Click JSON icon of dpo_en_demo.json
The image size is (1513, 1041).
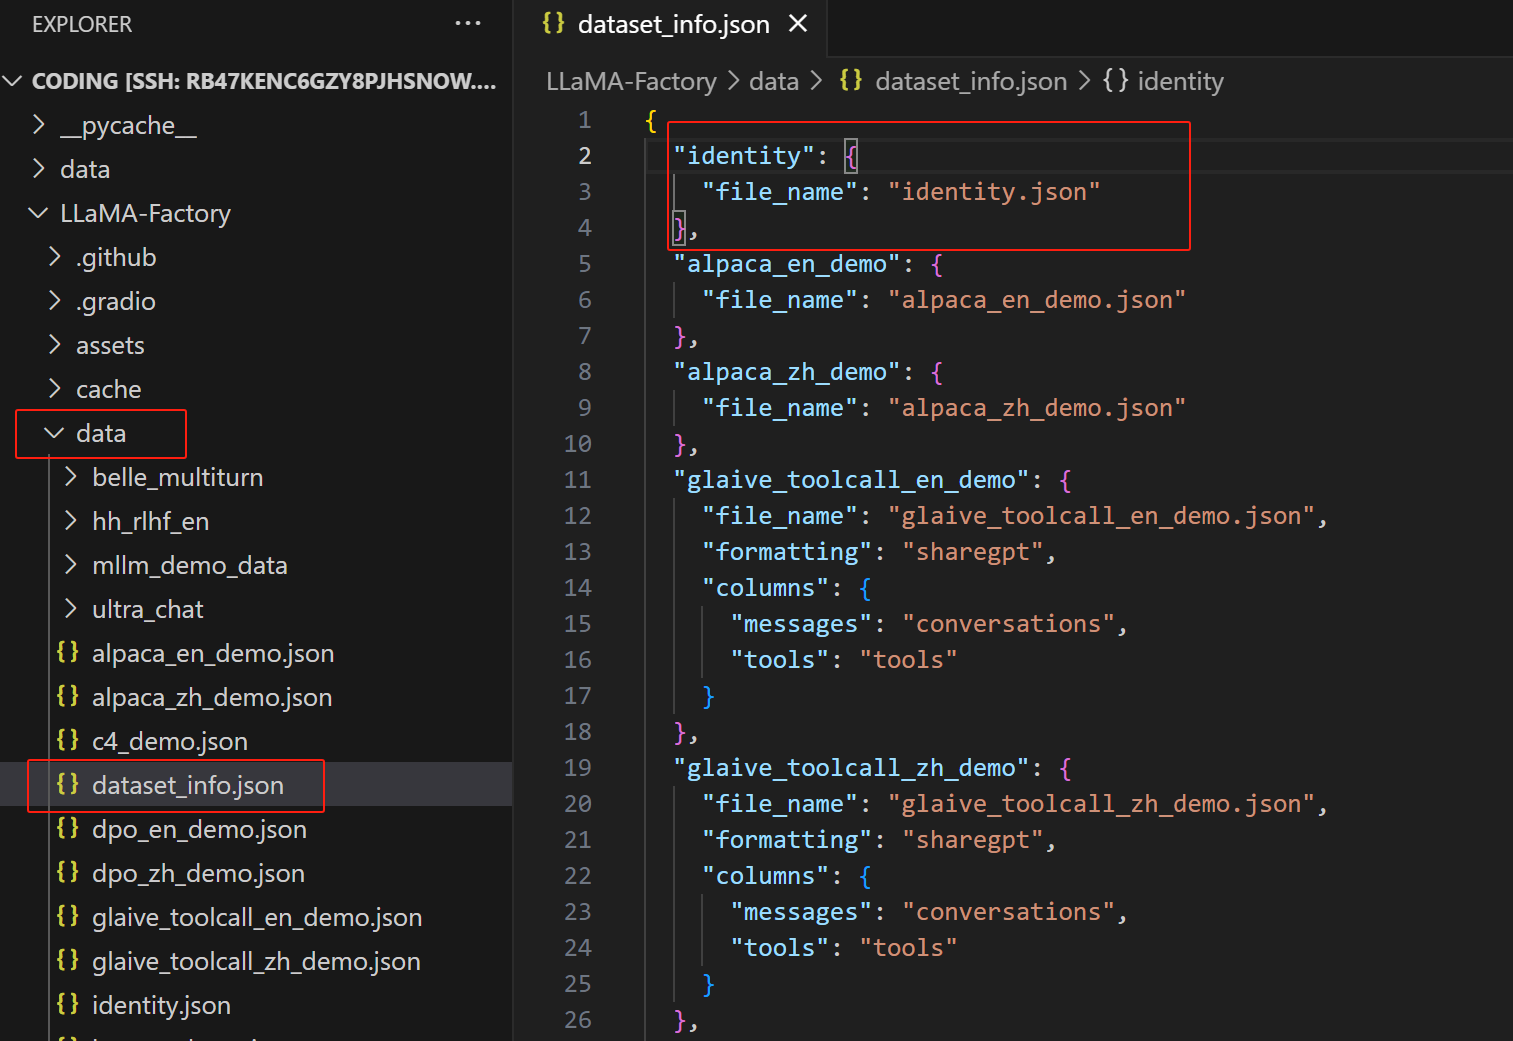click(68, 828)
